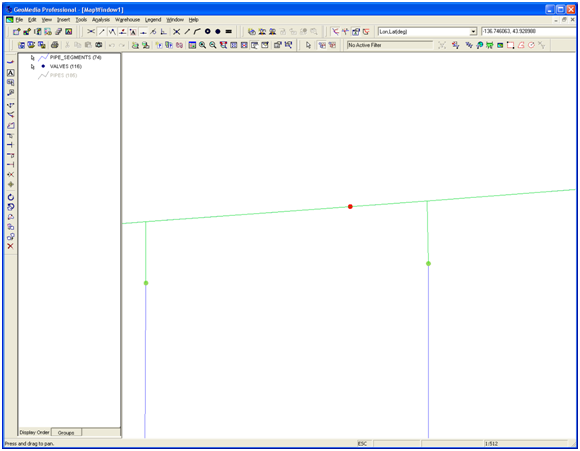Click the No Active Filter field
Screen dimensions: 580x451
tap(390, 45)
